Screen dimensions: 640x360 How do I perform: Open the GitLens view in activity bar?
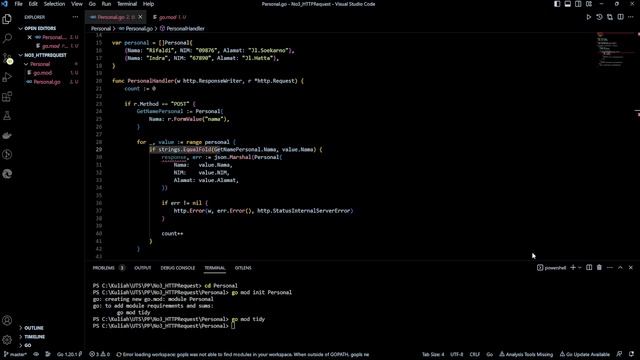tap(7, 155)
